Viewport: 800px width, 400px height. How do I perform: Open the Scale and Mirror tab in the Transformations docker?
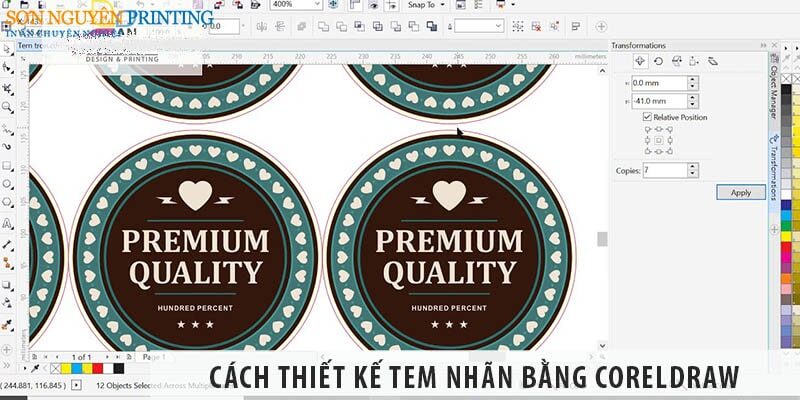(677, 61)
